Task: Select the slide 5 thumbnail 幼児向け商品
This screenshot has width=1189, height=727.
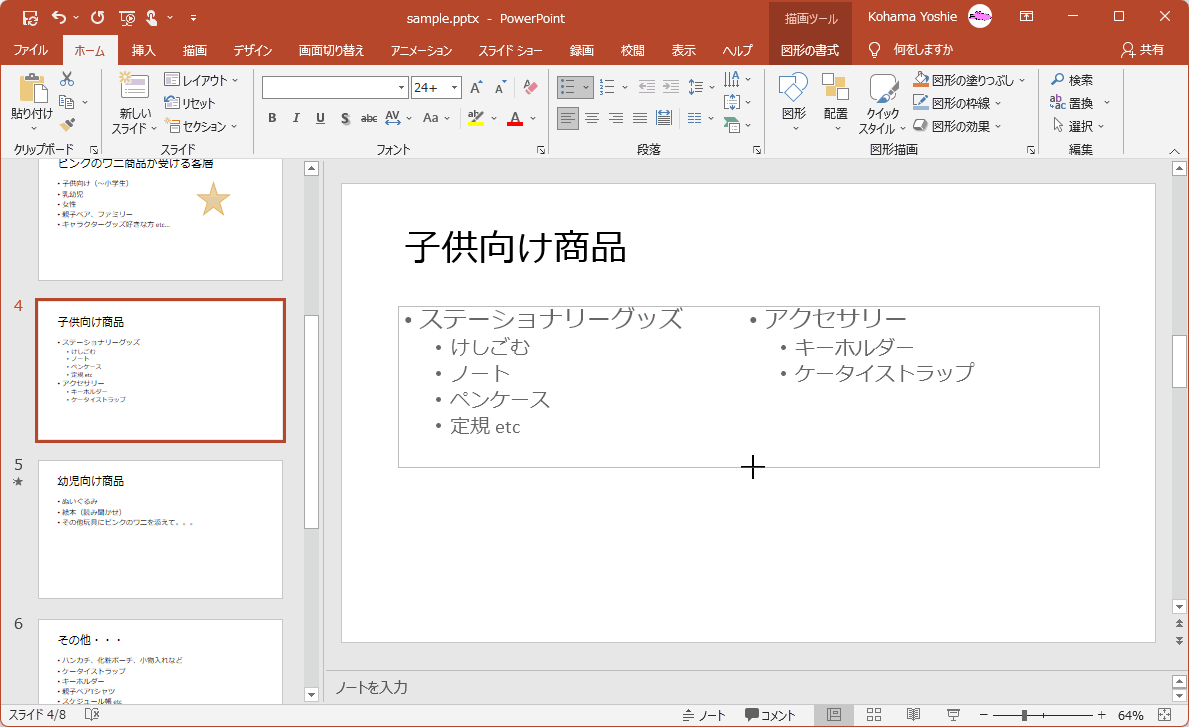Action: pos(160,529)
